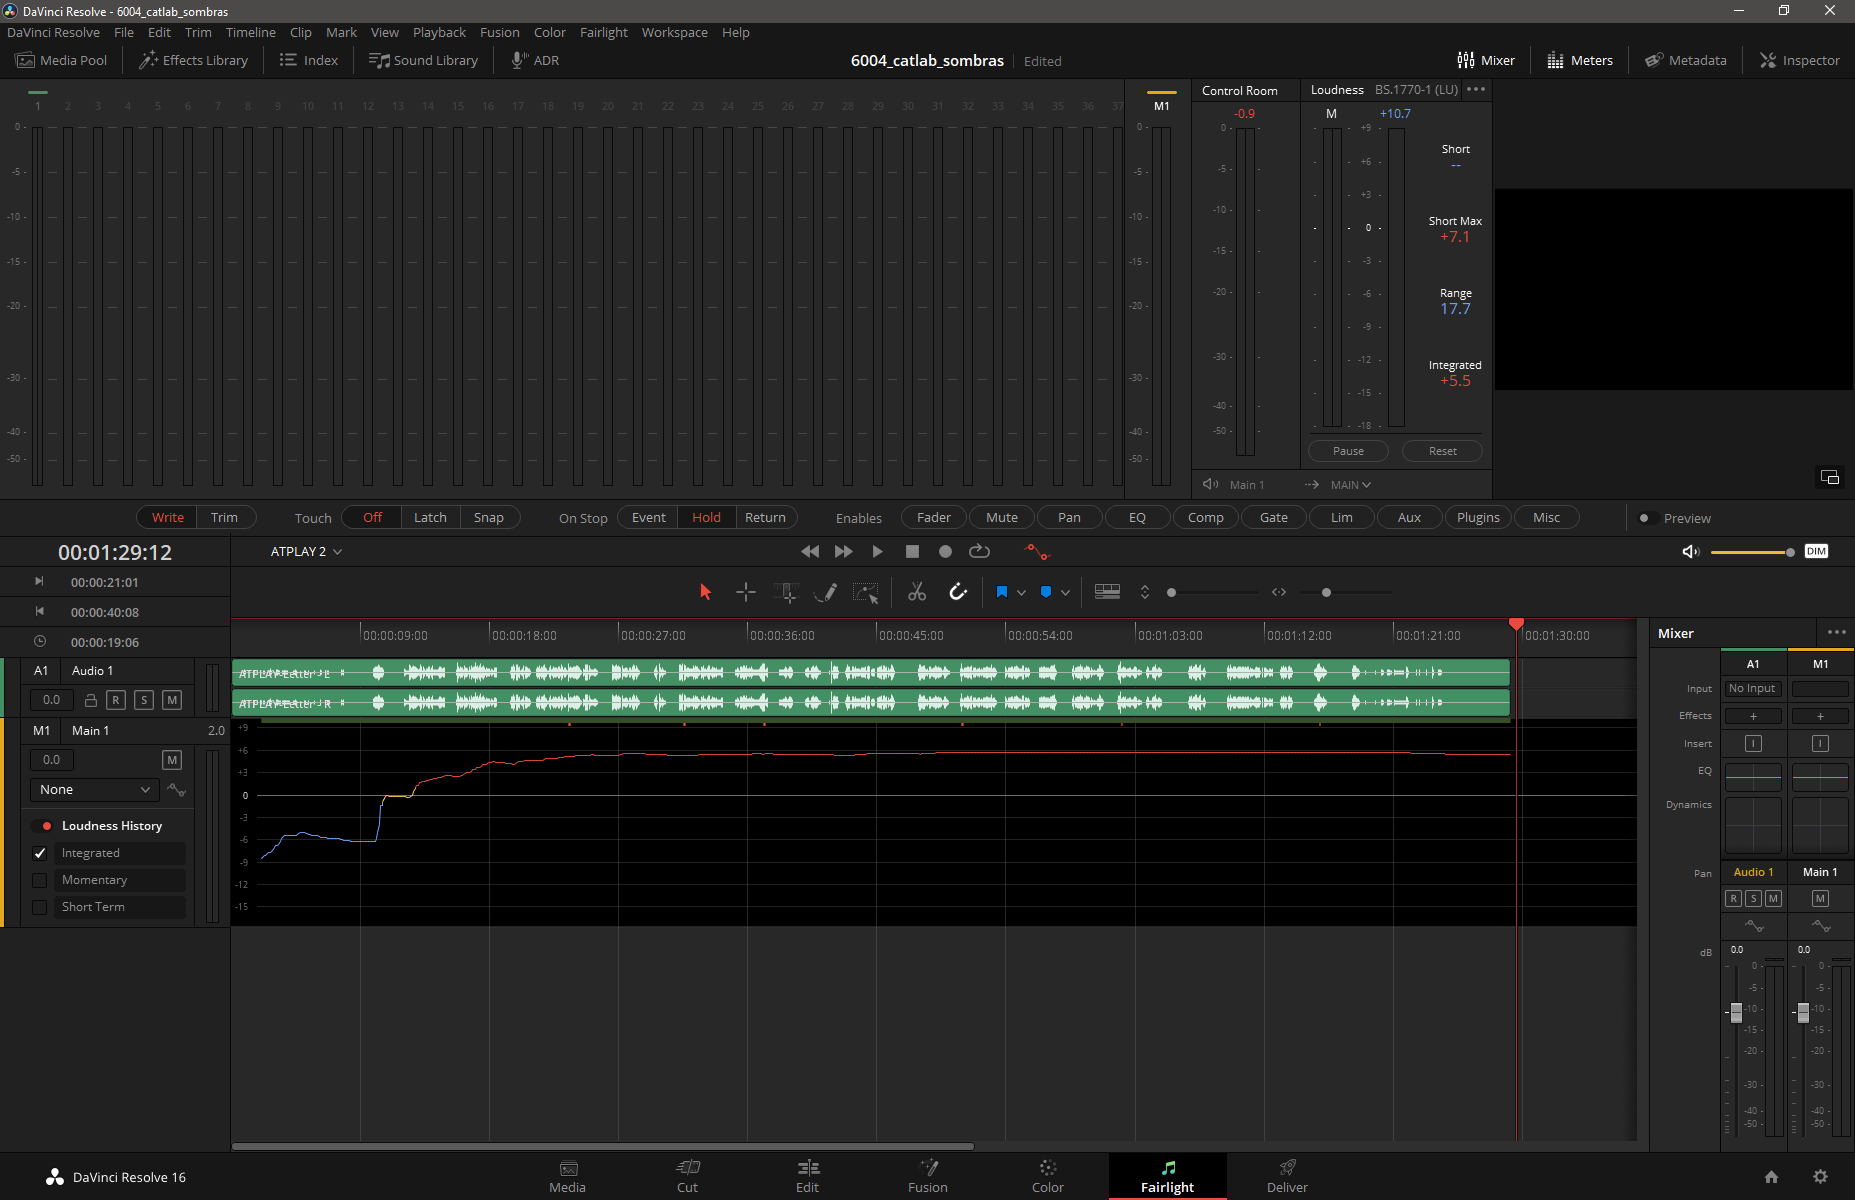This screenshot has width=1855, height=1200.
Task: Add effect to M1 mixer strip
Action: tap(1820, 716)
